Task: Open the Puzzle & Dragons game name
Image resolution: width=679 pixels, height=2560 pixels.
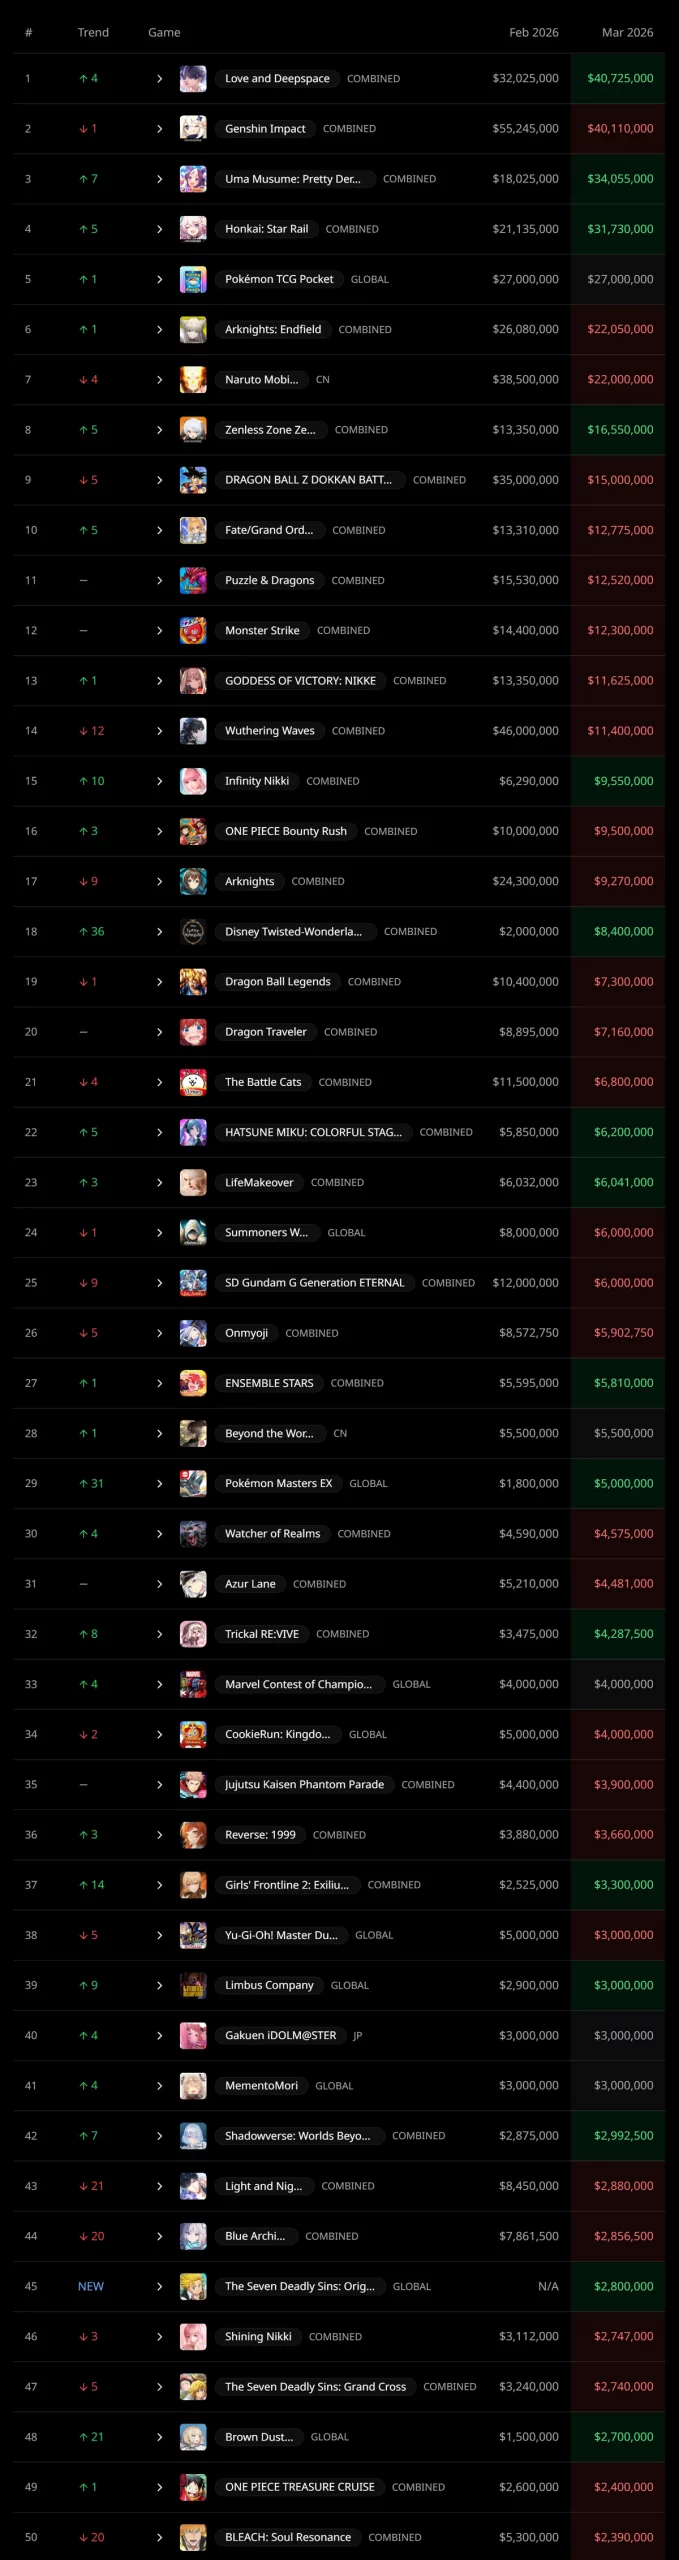Action: [x=269, y=581]
